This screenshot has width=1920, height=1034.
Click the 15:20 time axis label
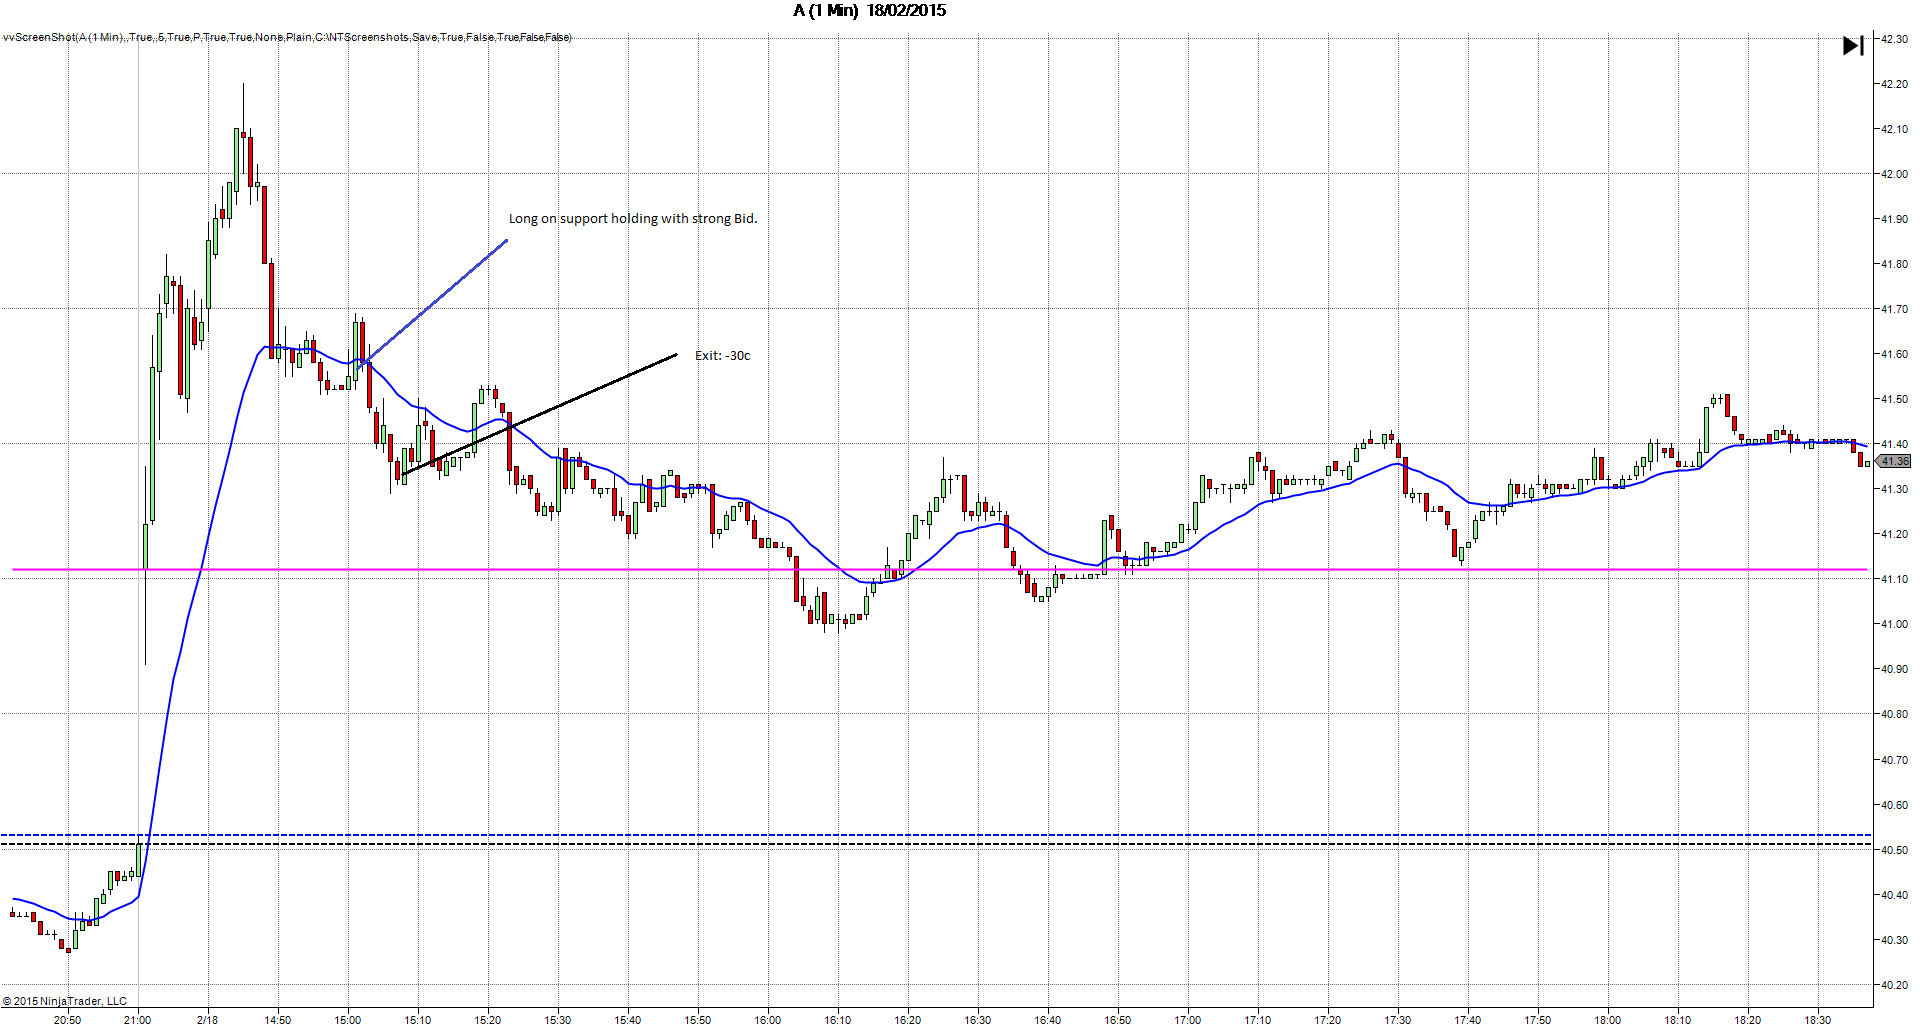[x=488, y=1020]
